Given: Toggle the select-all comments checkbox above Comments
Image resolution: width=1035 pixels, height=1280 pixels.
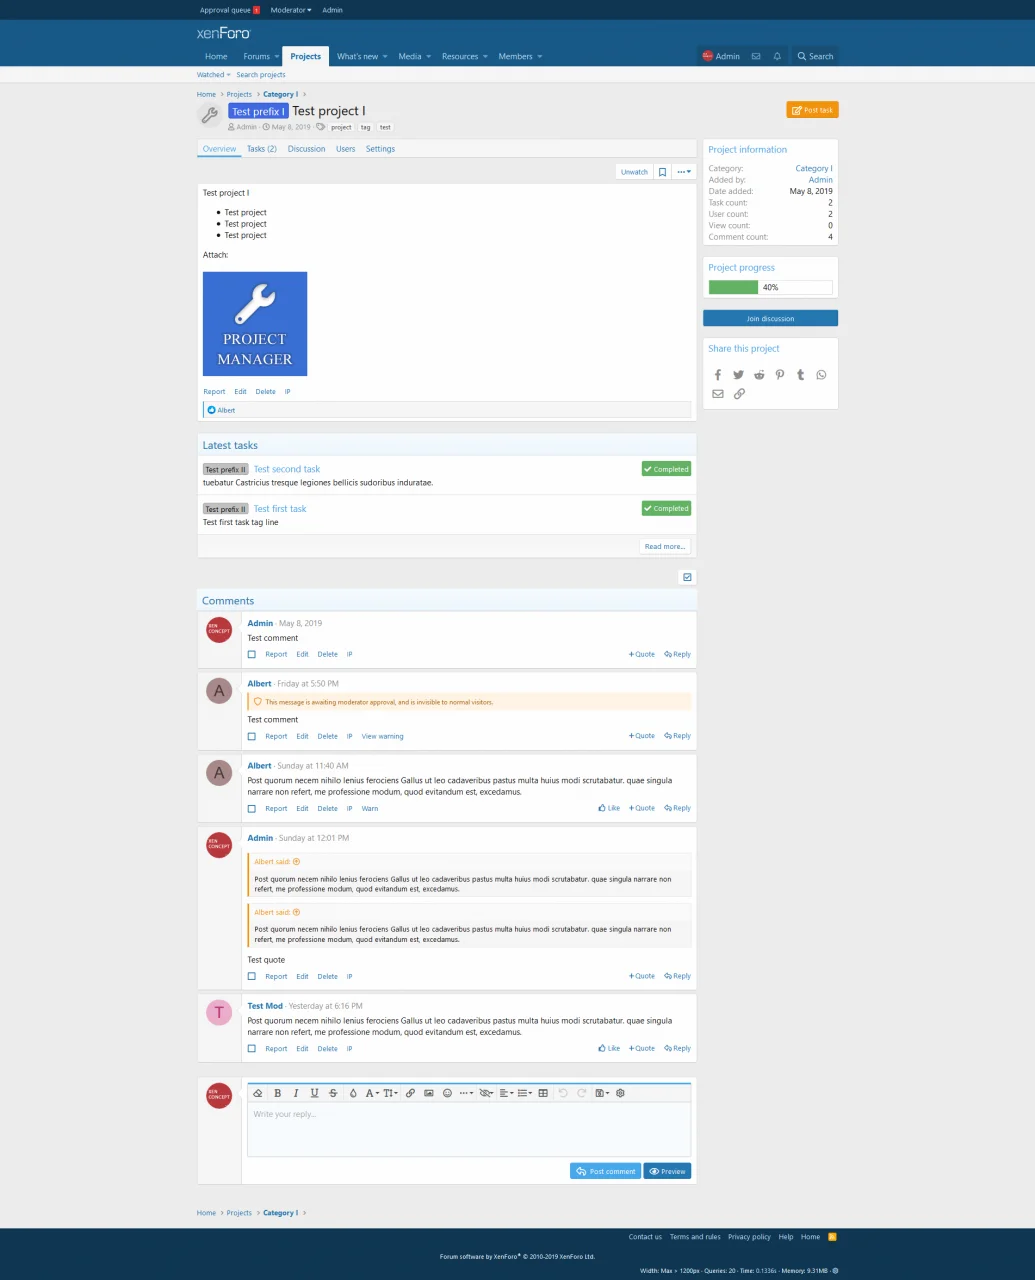Looking at the screenshot, I should [687, 577].
